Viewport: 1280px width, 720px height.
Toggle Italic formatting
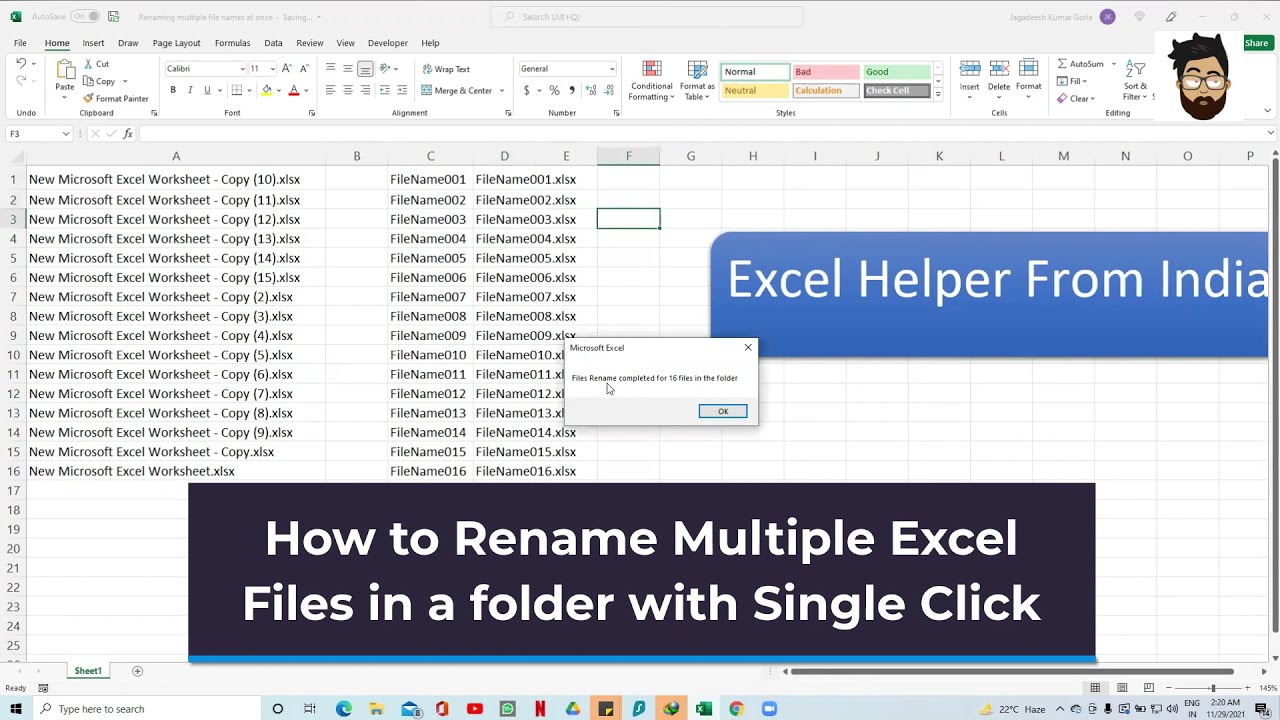pyautogui.click(x=190, y=90)
